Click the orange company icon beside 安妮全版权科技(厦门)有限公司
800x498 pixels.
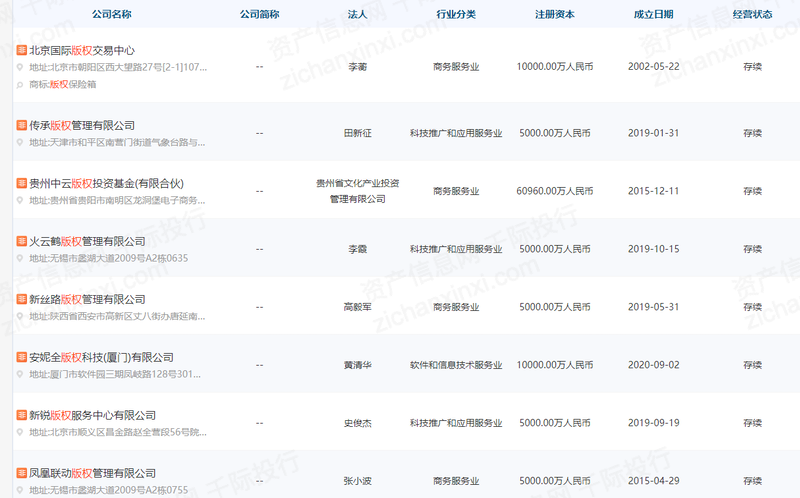point(21,357)
